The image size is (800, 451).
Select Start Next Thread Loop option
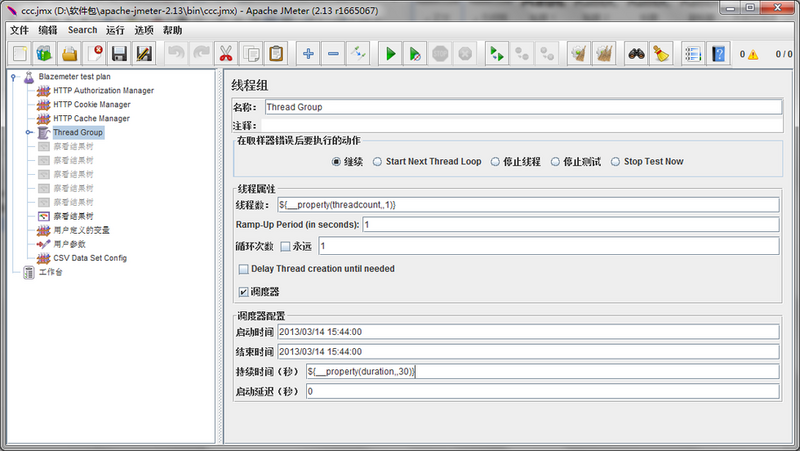pos(377,162)
